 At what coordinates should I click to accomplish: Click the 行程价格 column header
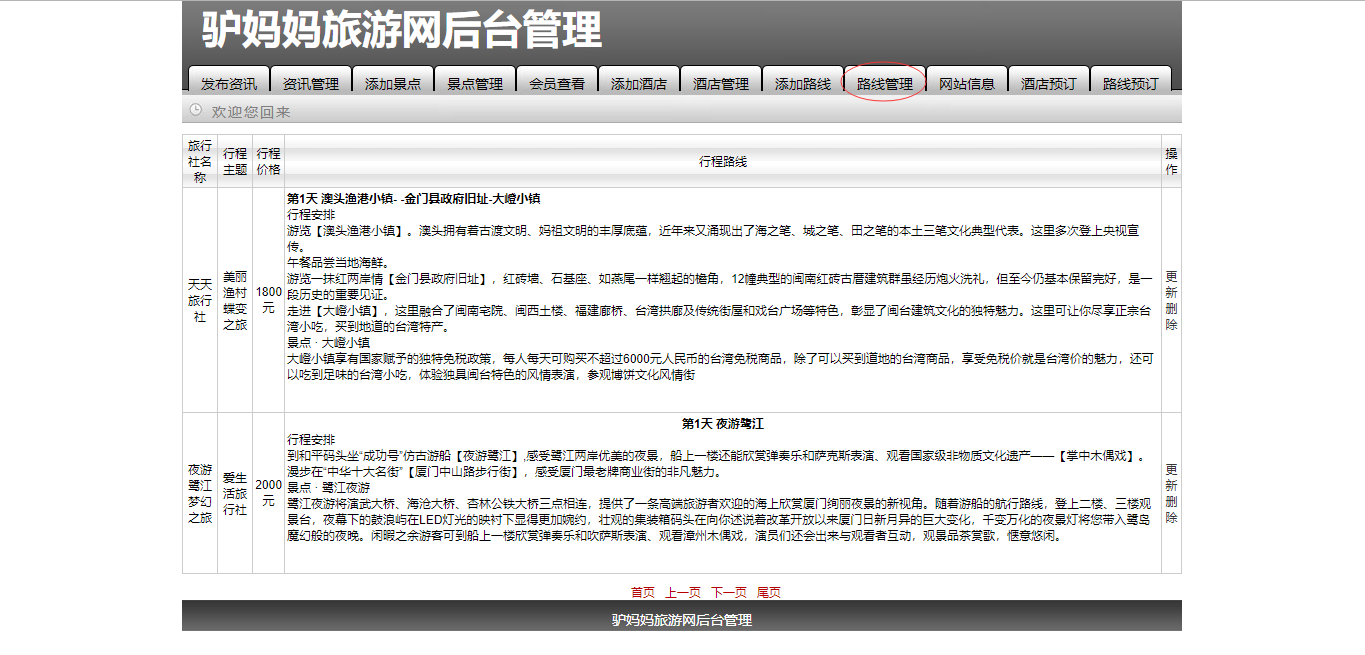[x=268, y=161]
